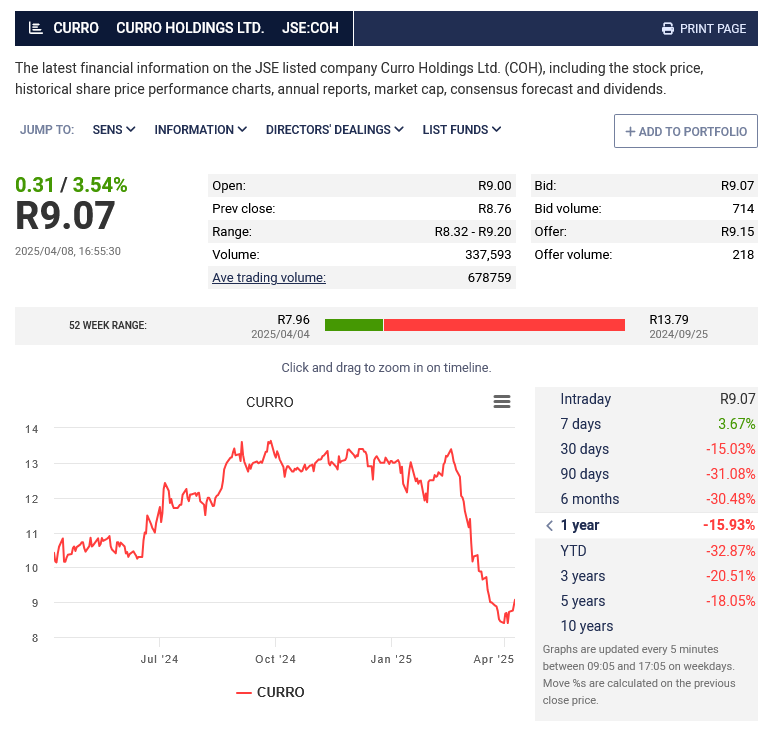Open the chart hamburger context menu
Viewport: 769px width, 734px height.
coord(502,402)
